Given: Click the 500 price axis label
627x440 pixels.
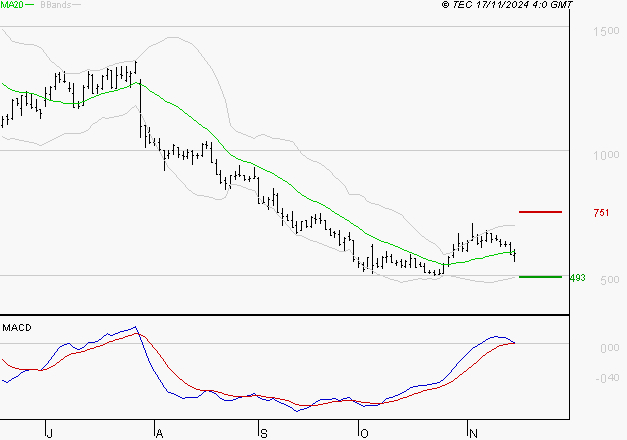Looking at the screenshot, I should coord(610,280).
